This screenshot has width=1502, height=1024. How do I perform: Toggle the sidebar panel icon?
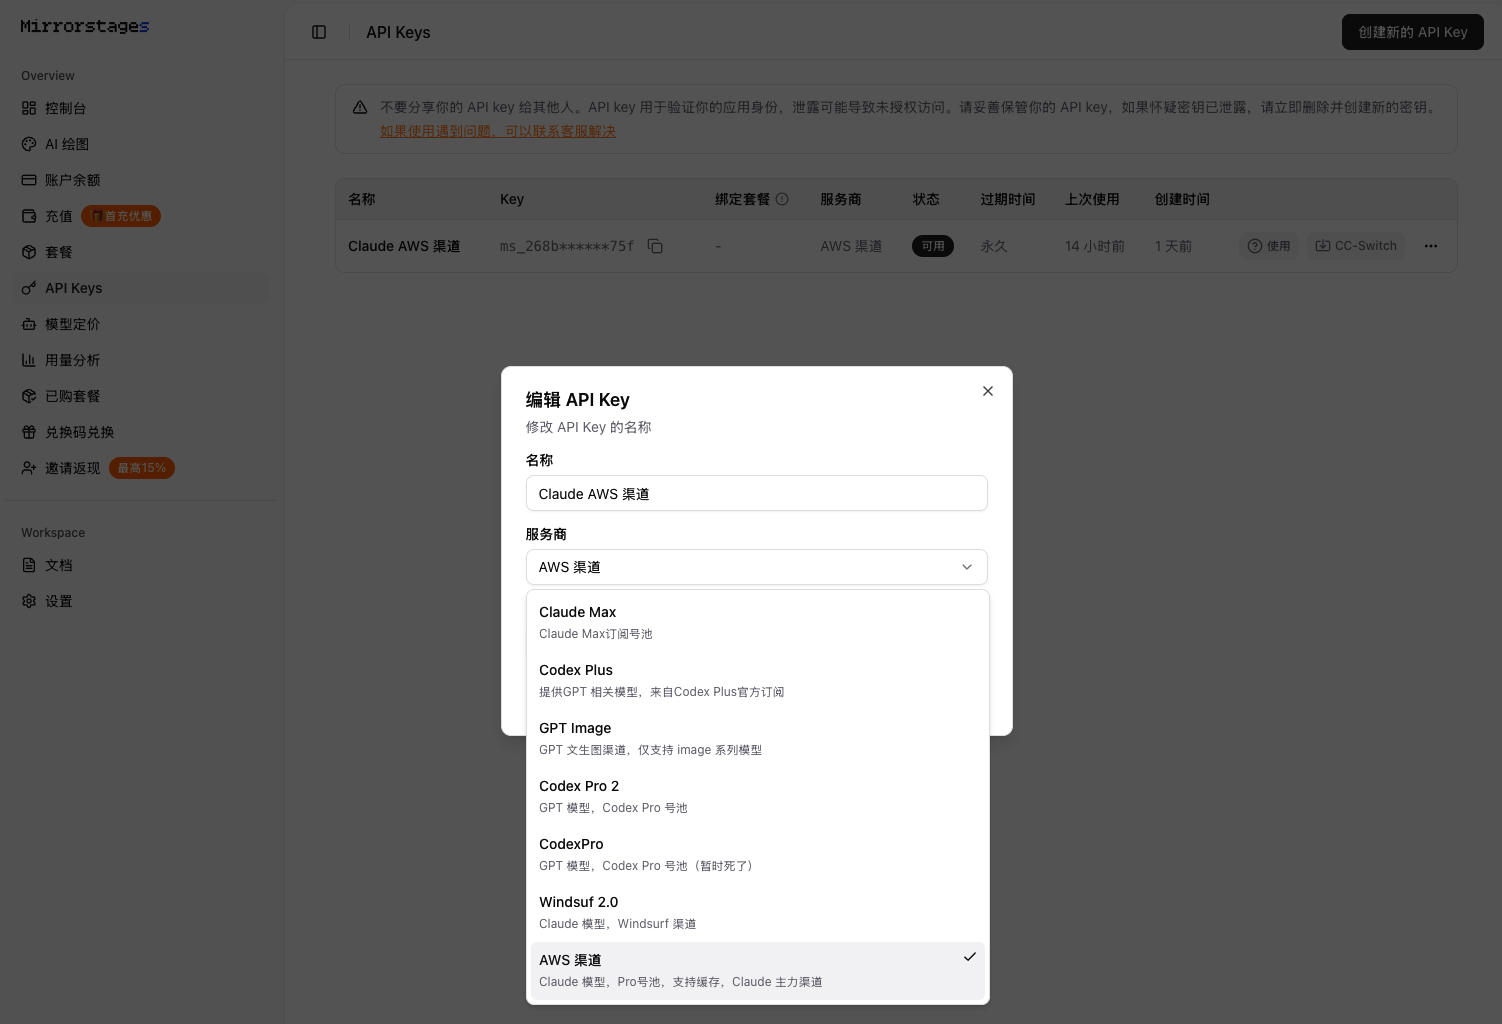(319, 32)
